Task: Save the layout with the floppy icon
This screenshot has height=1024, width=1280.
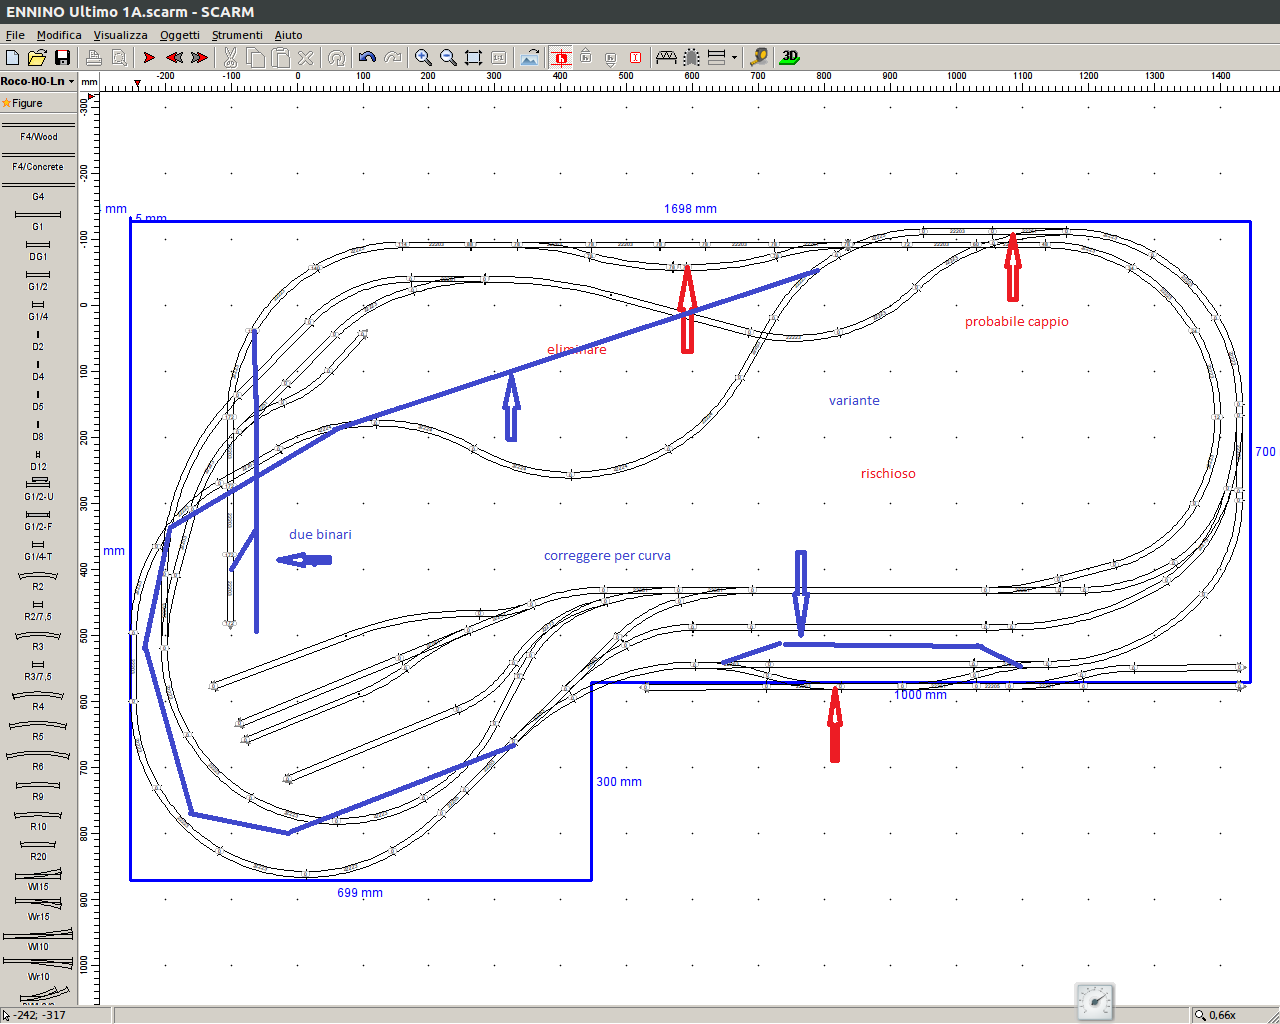Action: [62, 57]
